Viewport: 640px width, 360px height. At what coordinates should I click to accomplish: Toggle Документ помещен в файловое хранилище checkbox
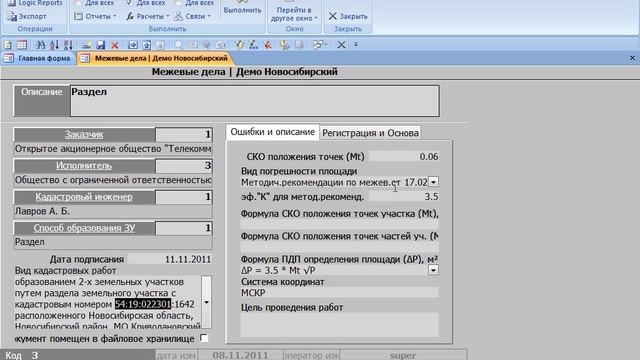pos(204,338)
